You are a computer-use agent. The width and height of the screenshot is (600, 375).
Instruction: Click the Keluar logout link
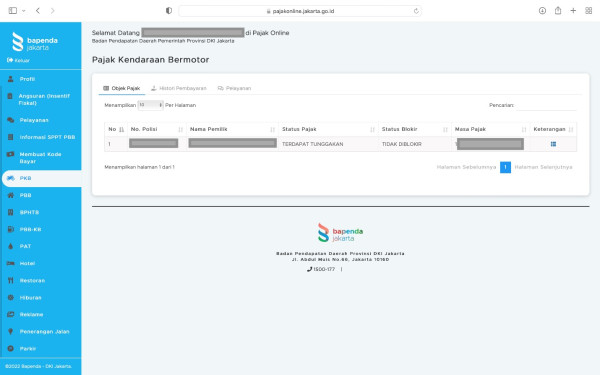coord(18,60)
